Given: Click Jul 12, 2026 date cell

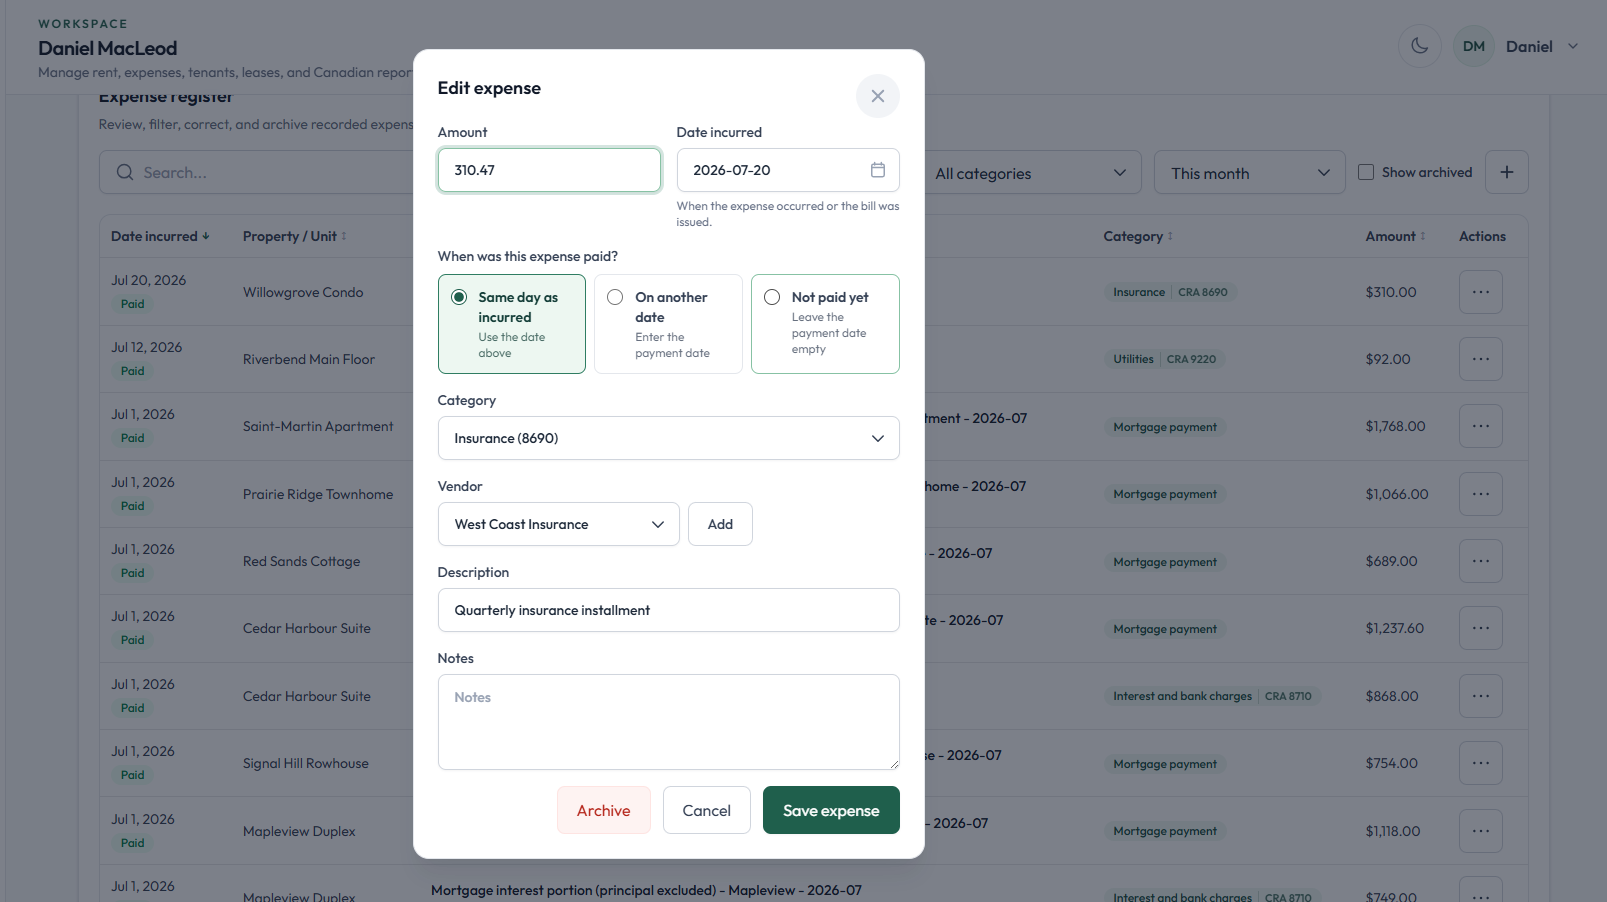Looking at the screenshot, I should (147, 347).
